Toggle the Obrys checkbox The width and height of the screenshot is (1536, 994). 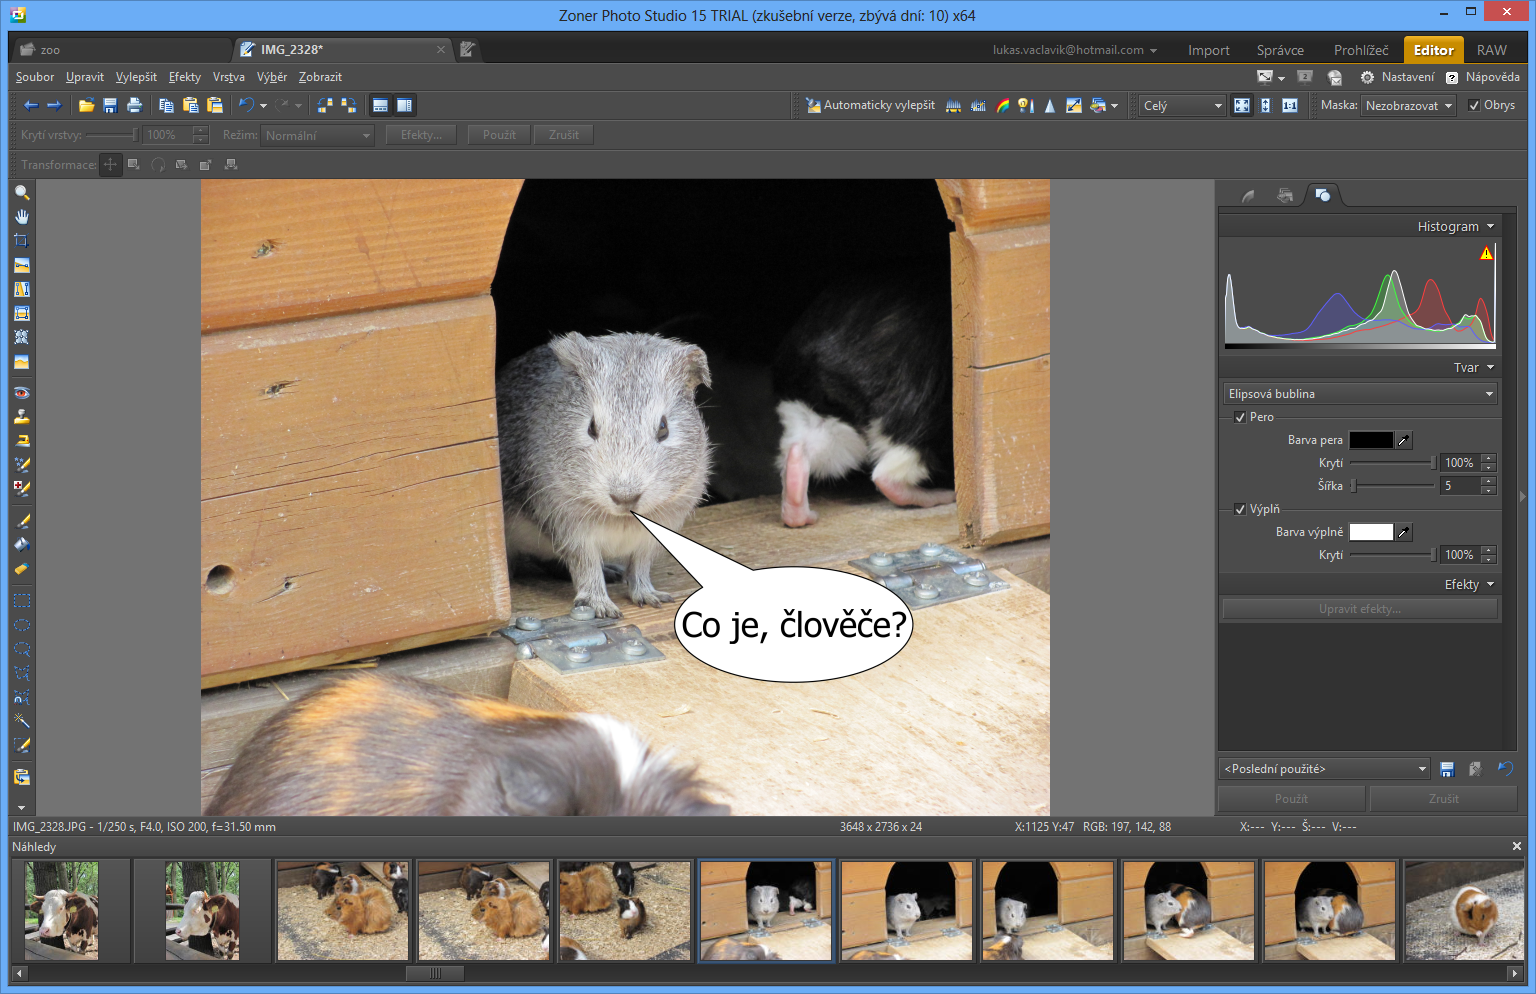point(1474,105)
